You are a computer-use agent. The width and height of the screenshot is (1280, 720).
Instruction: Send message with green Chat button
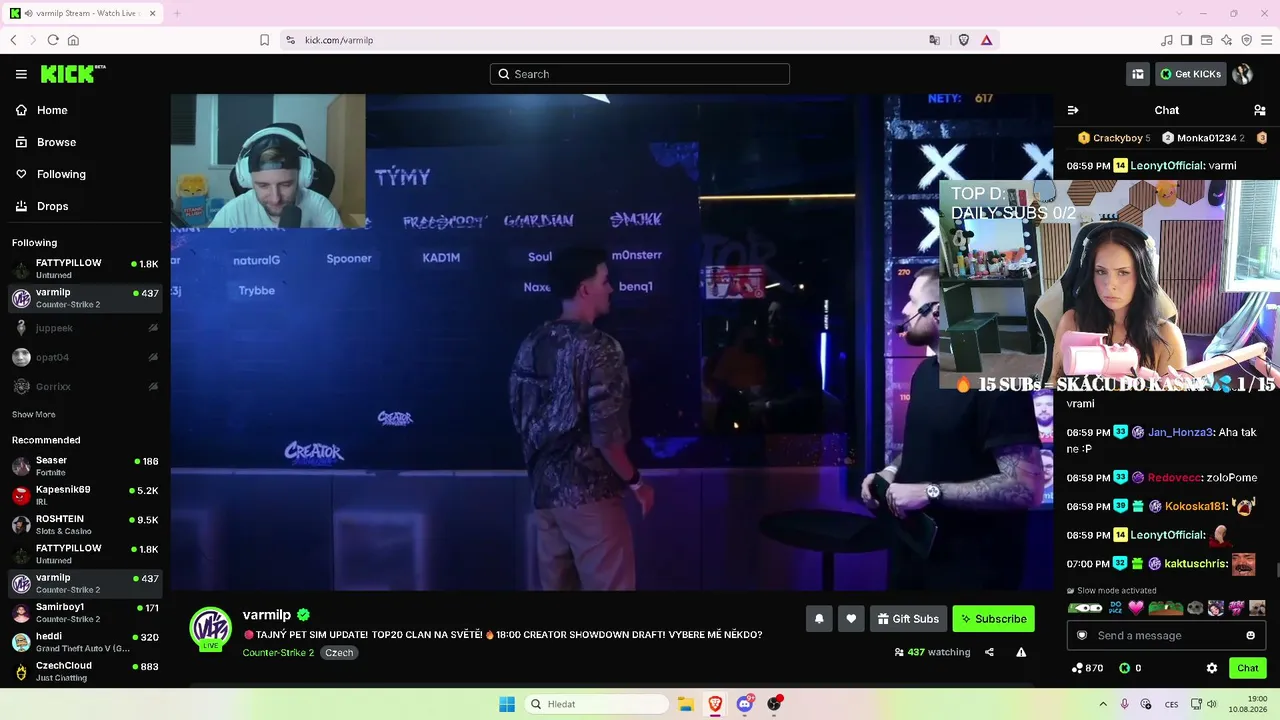point(1247,668)
